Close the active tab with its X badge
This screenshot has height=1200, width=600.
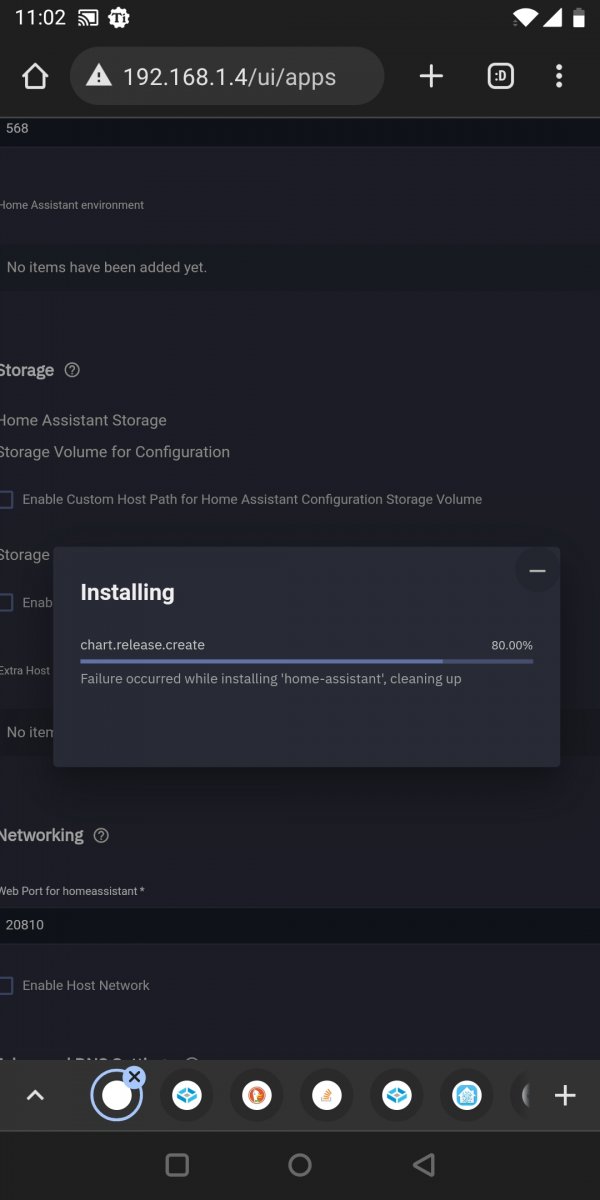point(135,1077)
